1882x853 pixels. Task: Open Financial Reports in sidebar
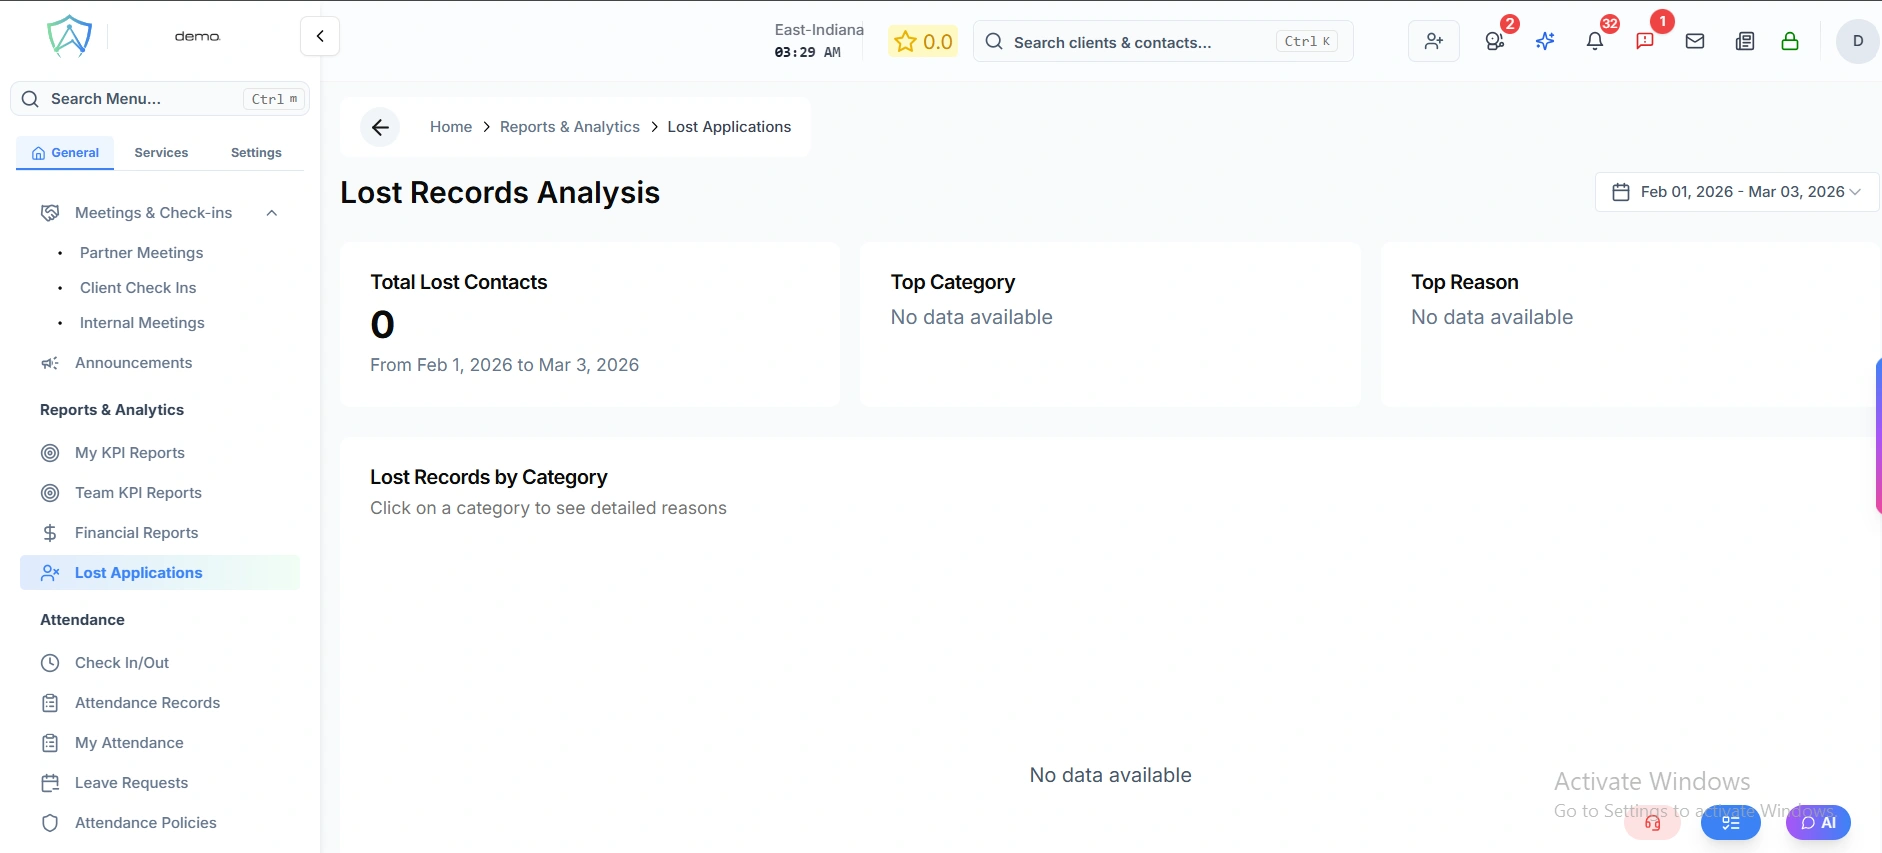136,533
